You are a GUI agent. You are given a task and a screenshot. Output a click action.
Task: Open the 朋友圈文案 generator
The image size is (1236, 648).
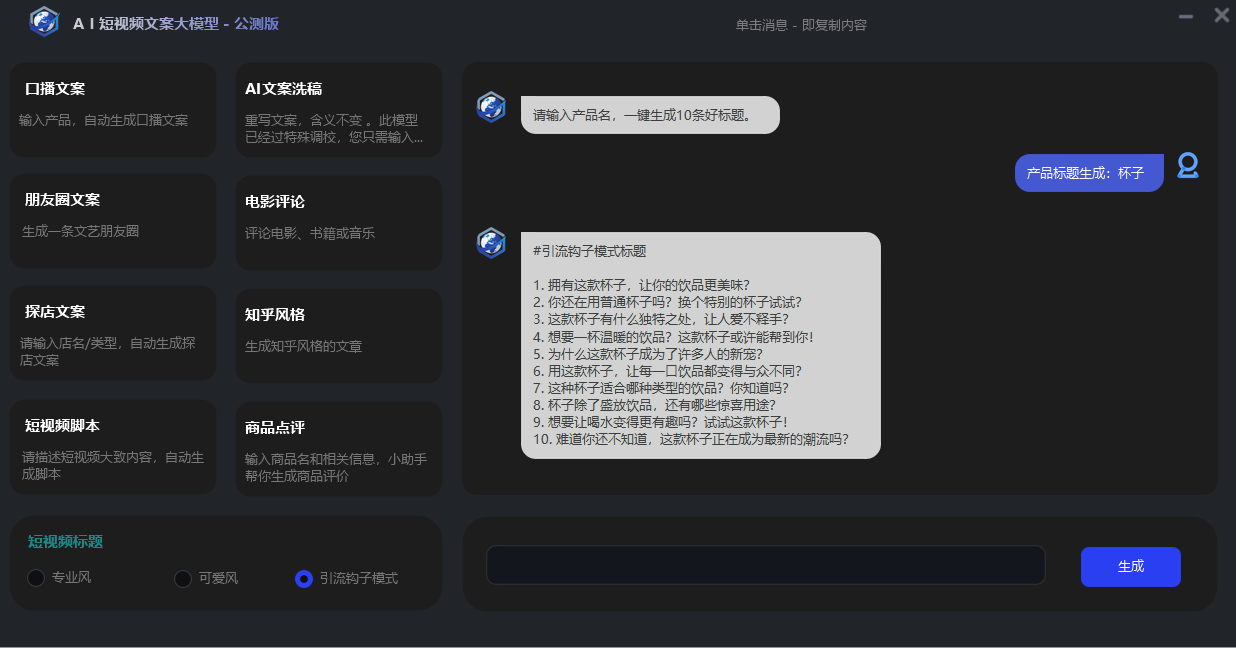click(x=113, y=221)
